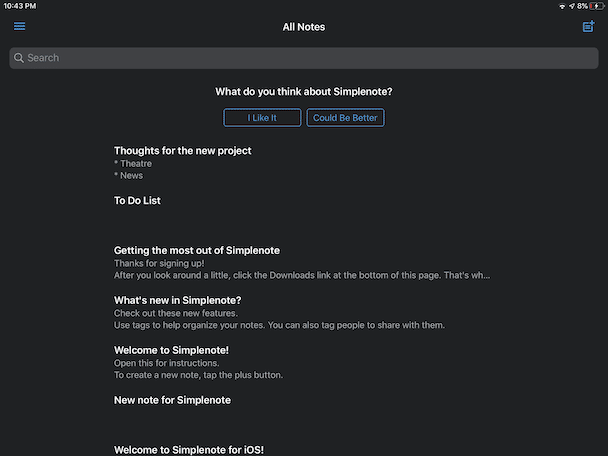Tap 'What do you think about Simplenote?' prompt

point(304,92)
